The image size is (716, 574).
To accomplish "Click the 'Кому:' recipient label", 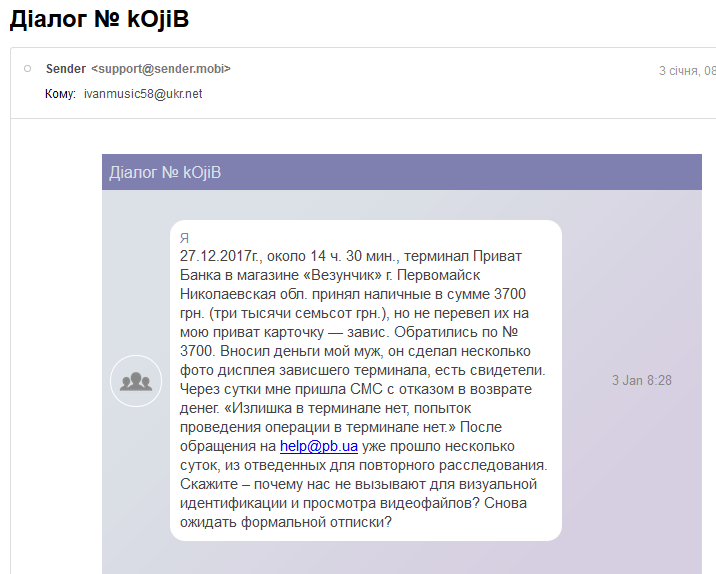I will [x=60, y=94].
